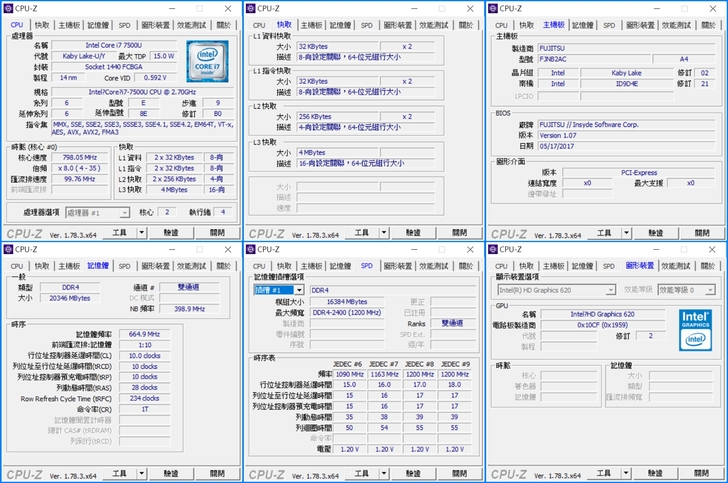Click CPU-Z title icon in the 記憶體 window
The height and width of the screenshot is (483, 728).
[8, 249]
